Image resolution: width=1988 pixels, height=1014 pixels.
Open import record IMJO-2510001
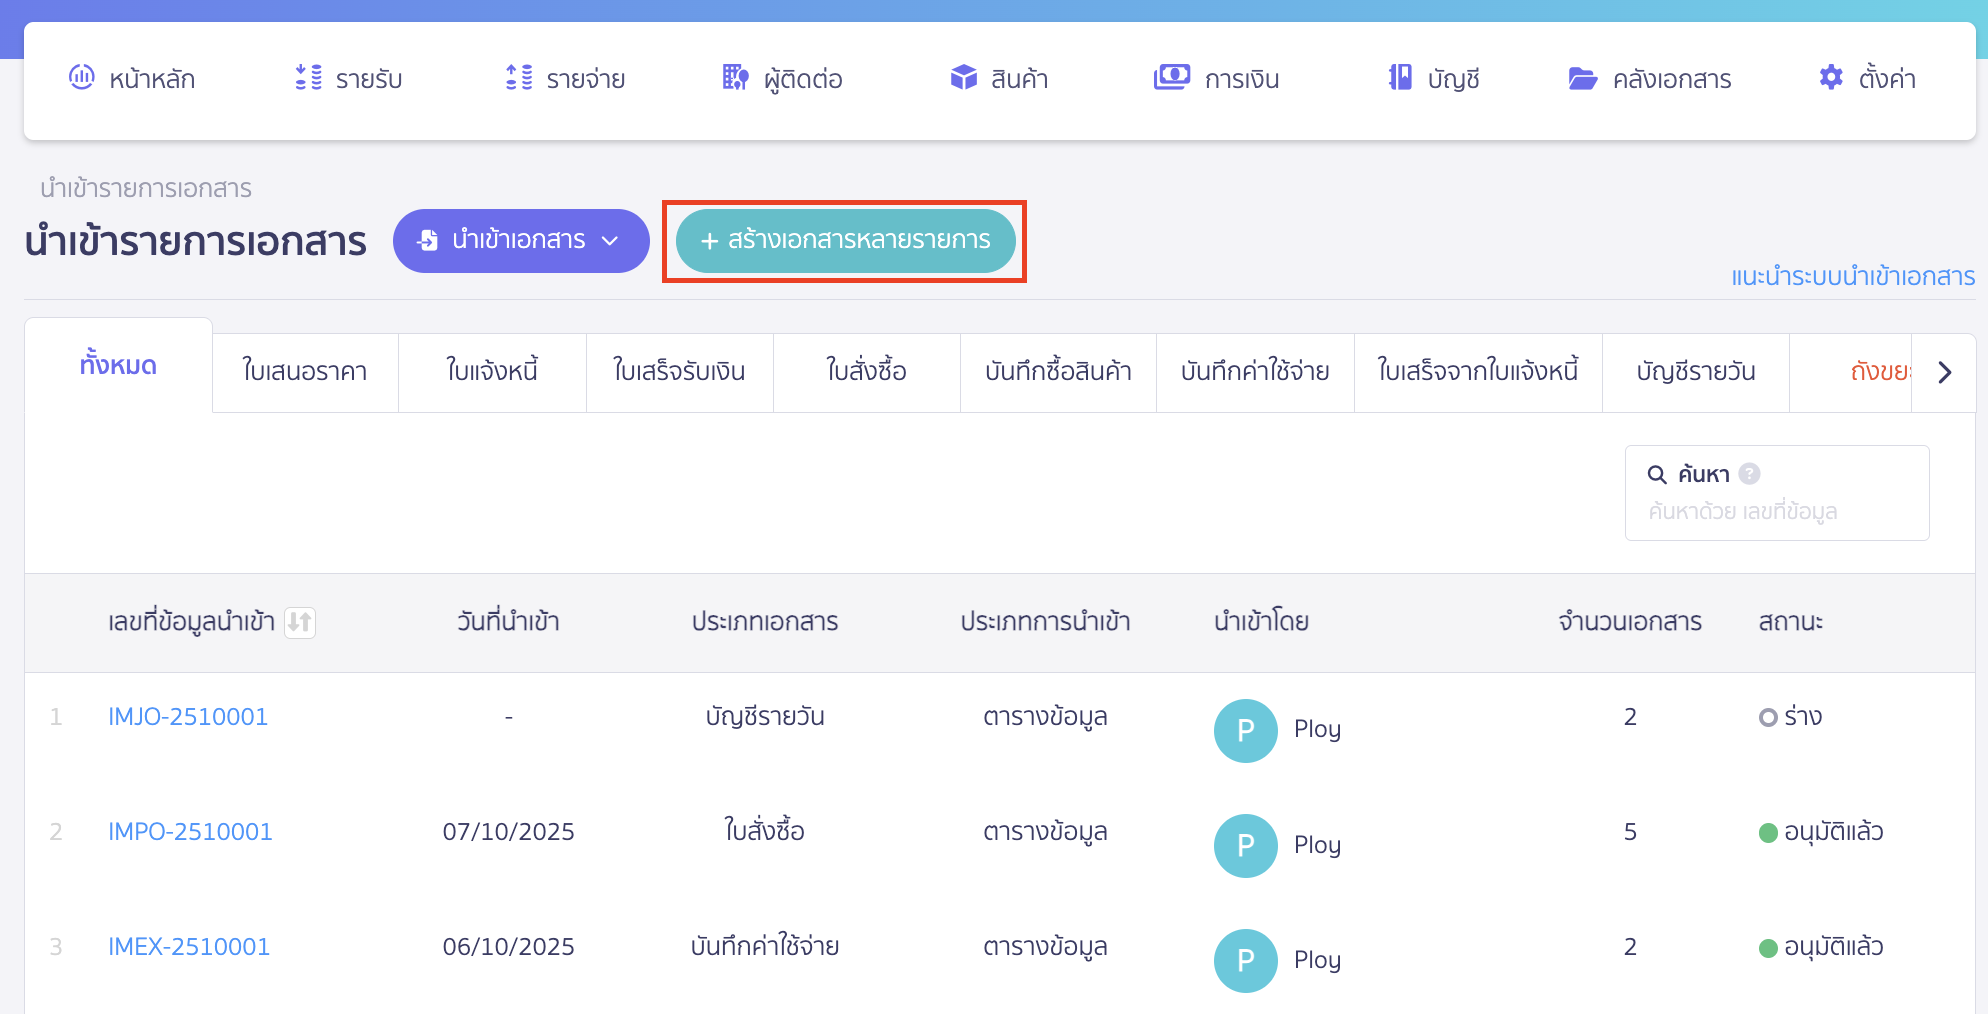[x=188, y=716]
